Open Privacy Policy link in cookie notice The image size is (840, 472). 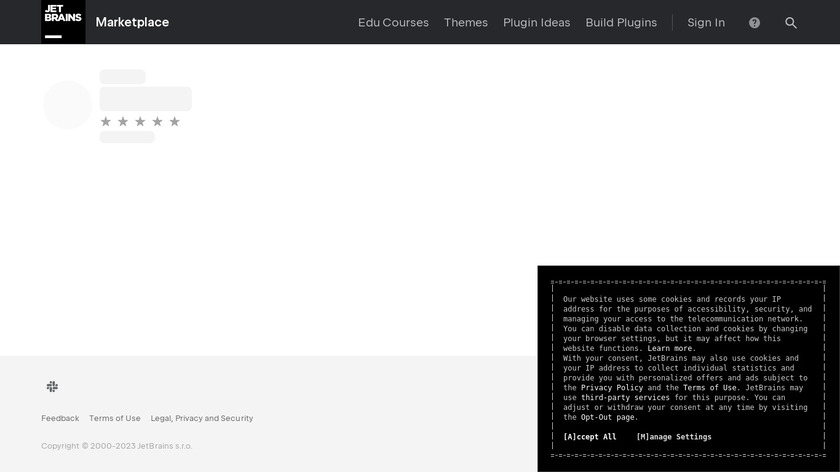pos(612,387)
